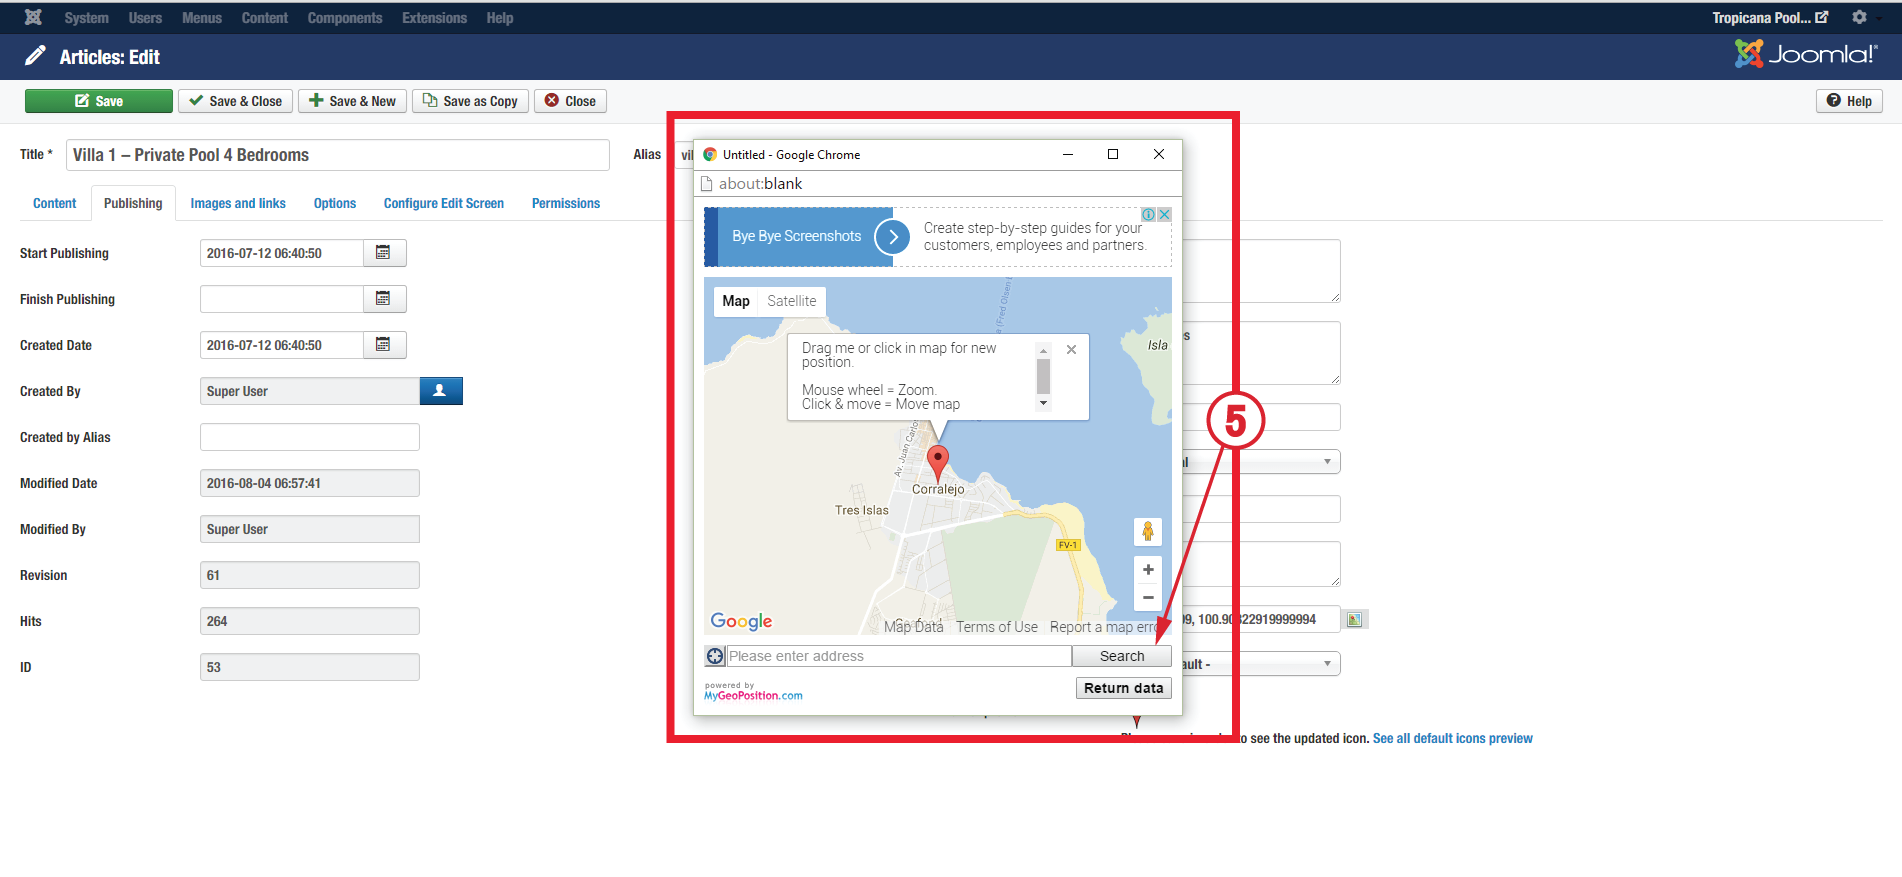Click Save & New button

(352, 101)
